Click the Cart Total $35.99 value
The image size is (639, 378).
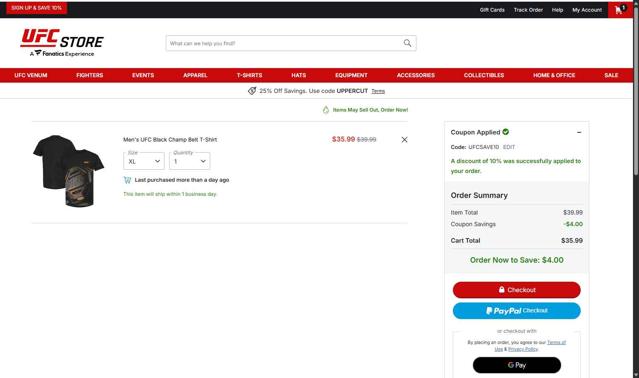click(572, 241)
